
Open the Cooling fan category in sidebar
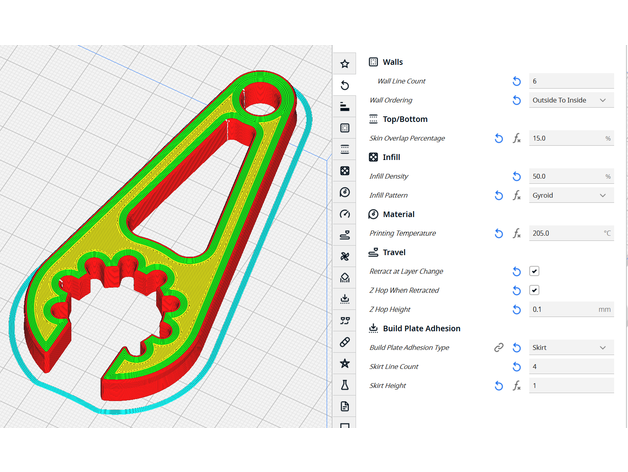coord(345,256)
